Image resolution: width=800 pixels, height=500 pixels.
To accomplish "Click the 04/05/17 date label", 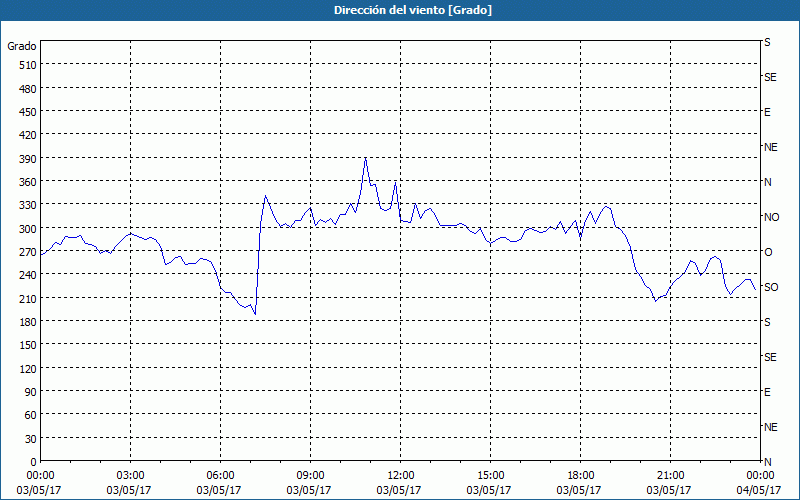I will (759, 490).
